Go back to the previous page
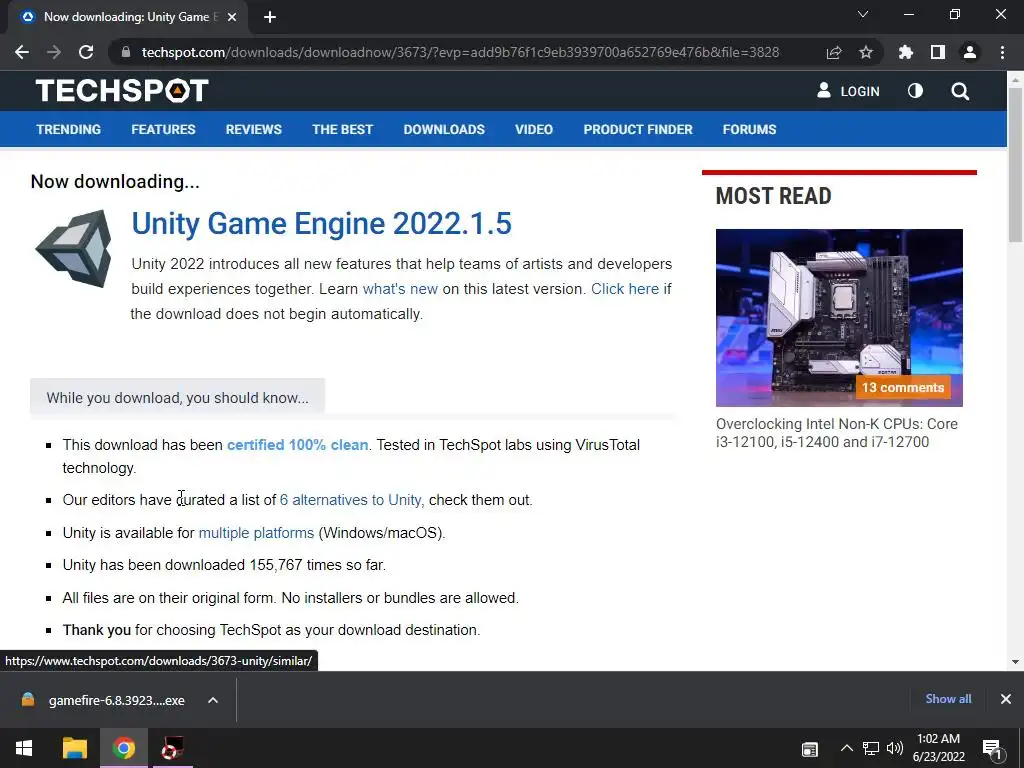This screenshot has width=1024, height=768. click(x=22, y=52)
